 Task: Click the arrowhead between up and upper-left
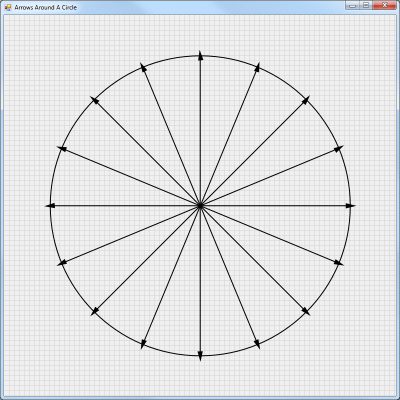[x=143, y=67]
